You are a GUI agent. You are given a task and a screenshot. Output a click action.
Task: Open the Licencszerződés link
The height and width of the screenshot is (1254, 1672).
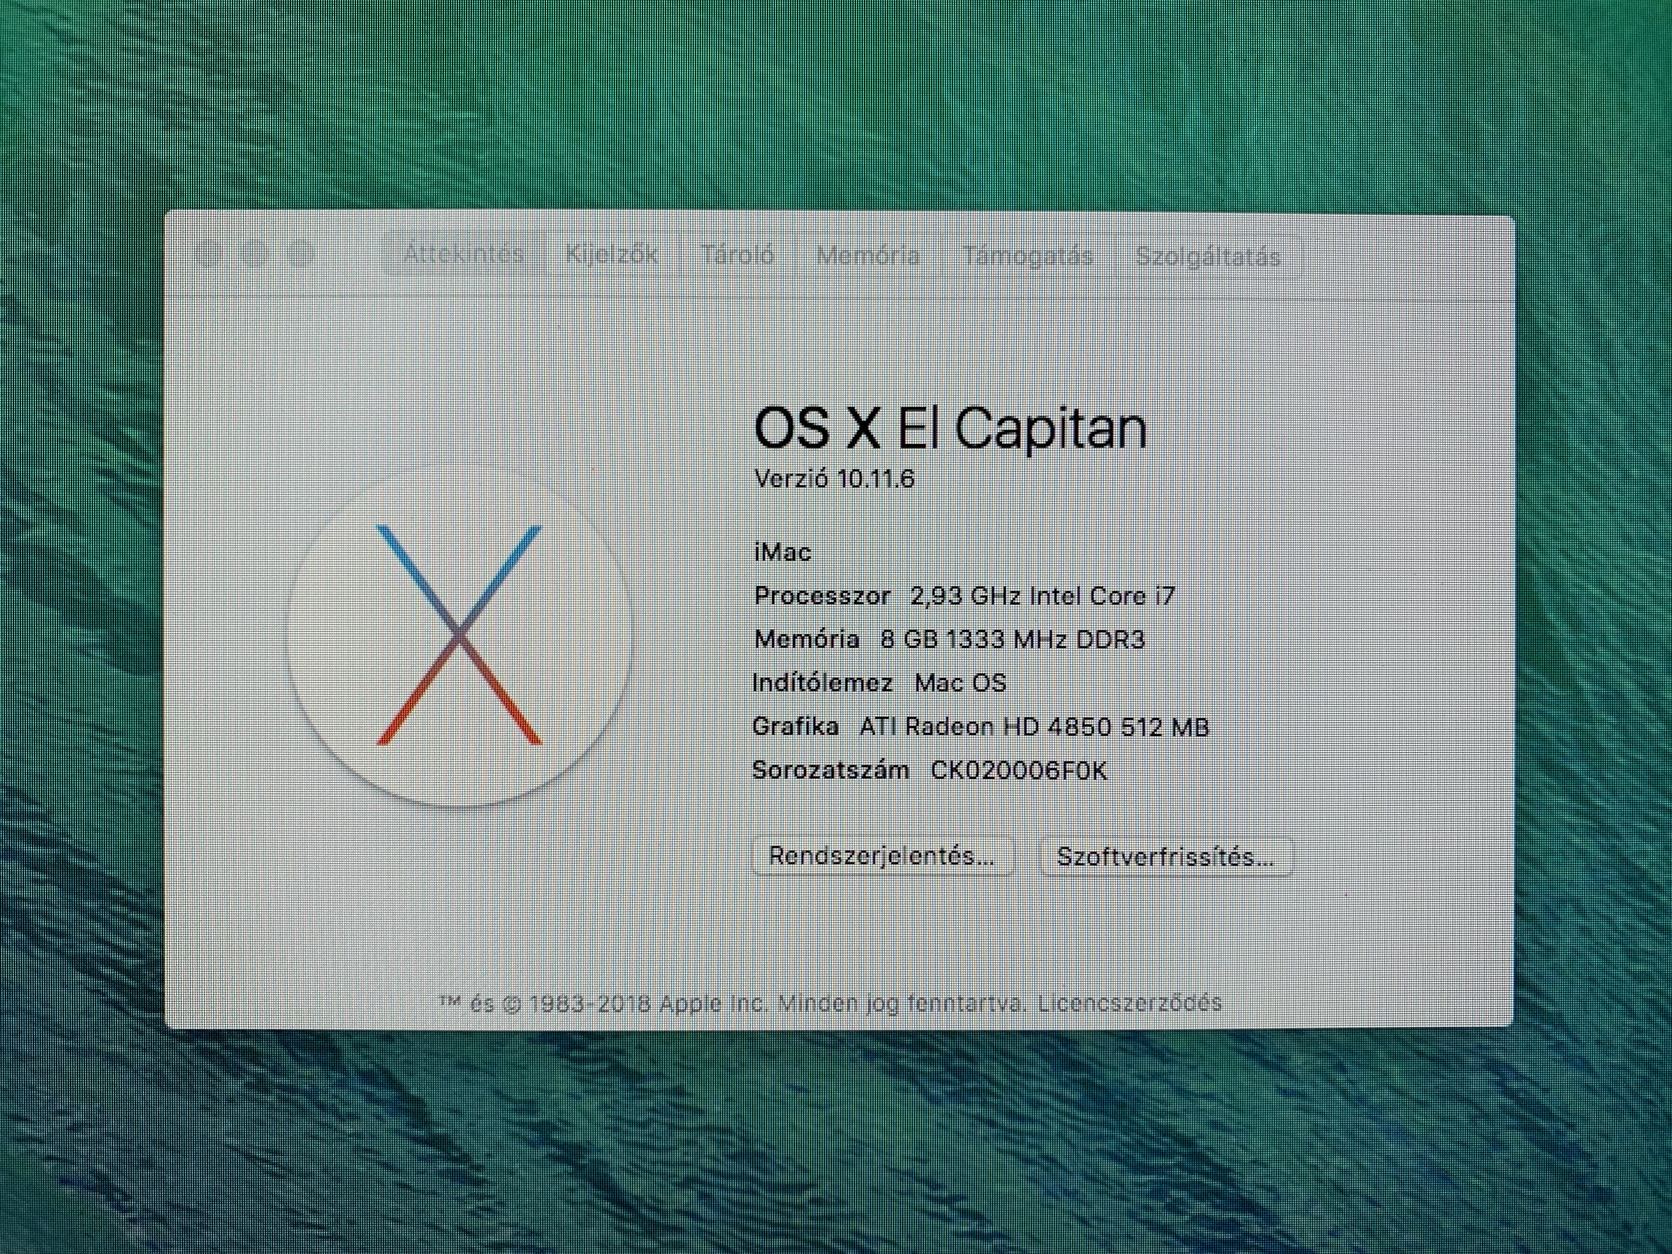click(x=1129, y=1003)
